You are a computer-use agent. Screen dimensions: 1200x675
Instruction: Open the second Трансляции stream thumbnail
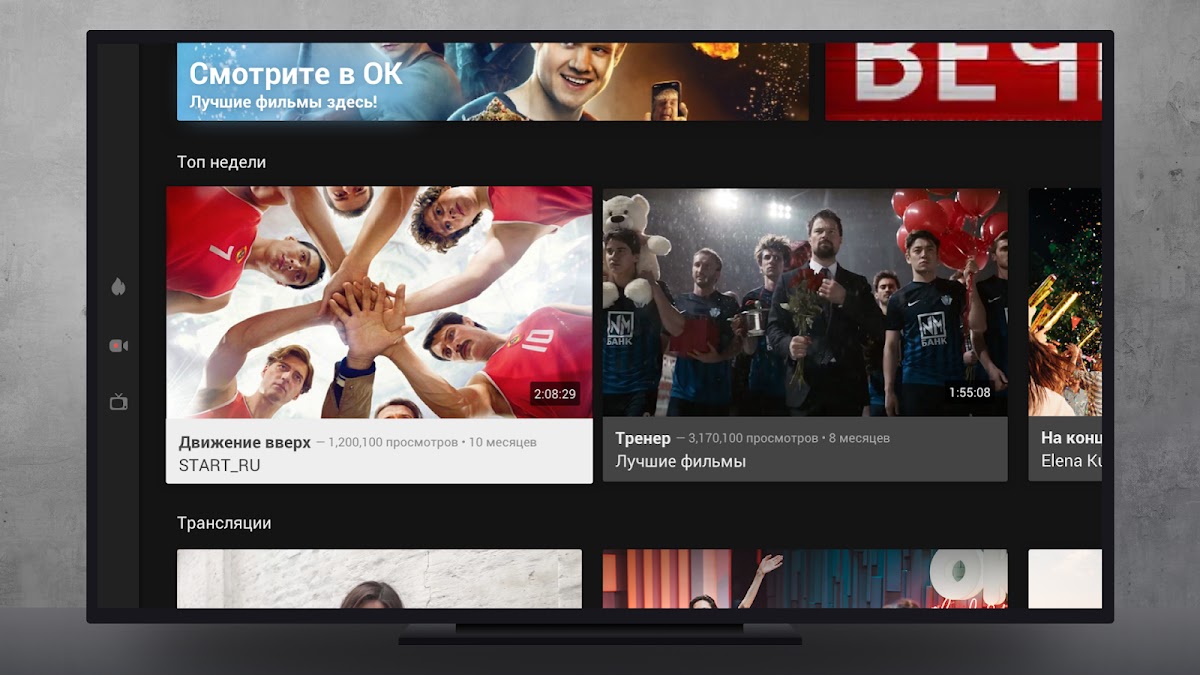point(805,578)
